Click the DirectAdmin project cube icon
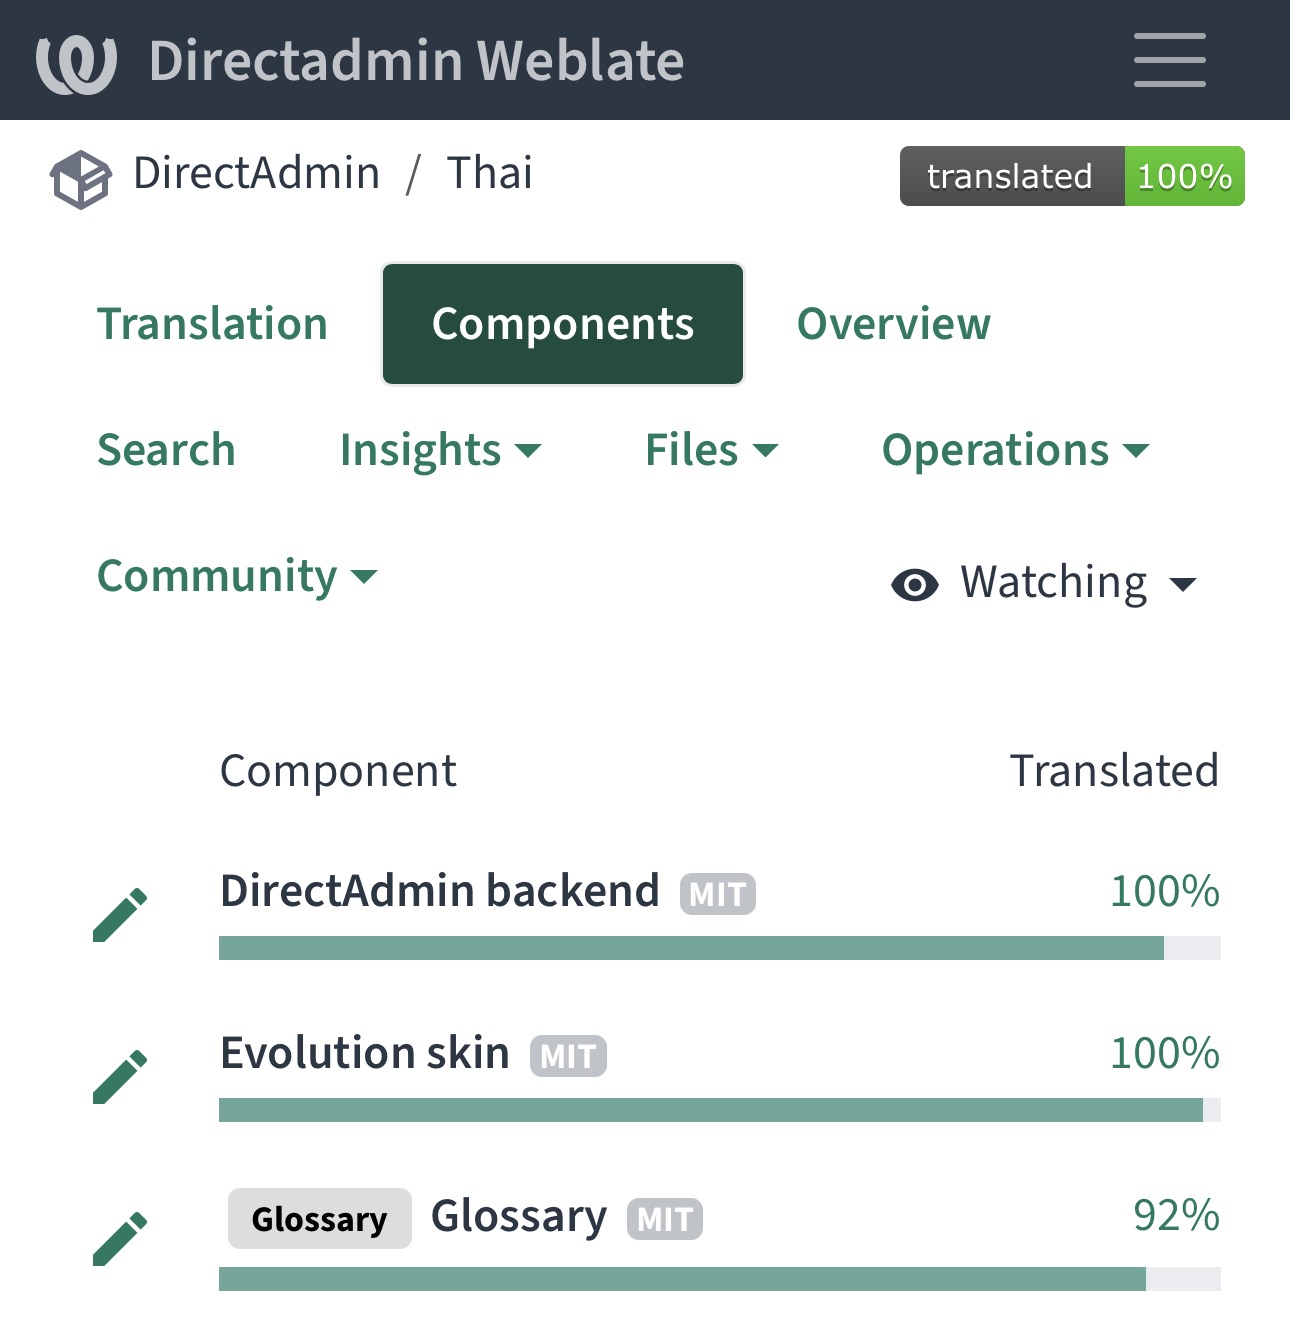The image size is (1290, 1322). (80, 180)
